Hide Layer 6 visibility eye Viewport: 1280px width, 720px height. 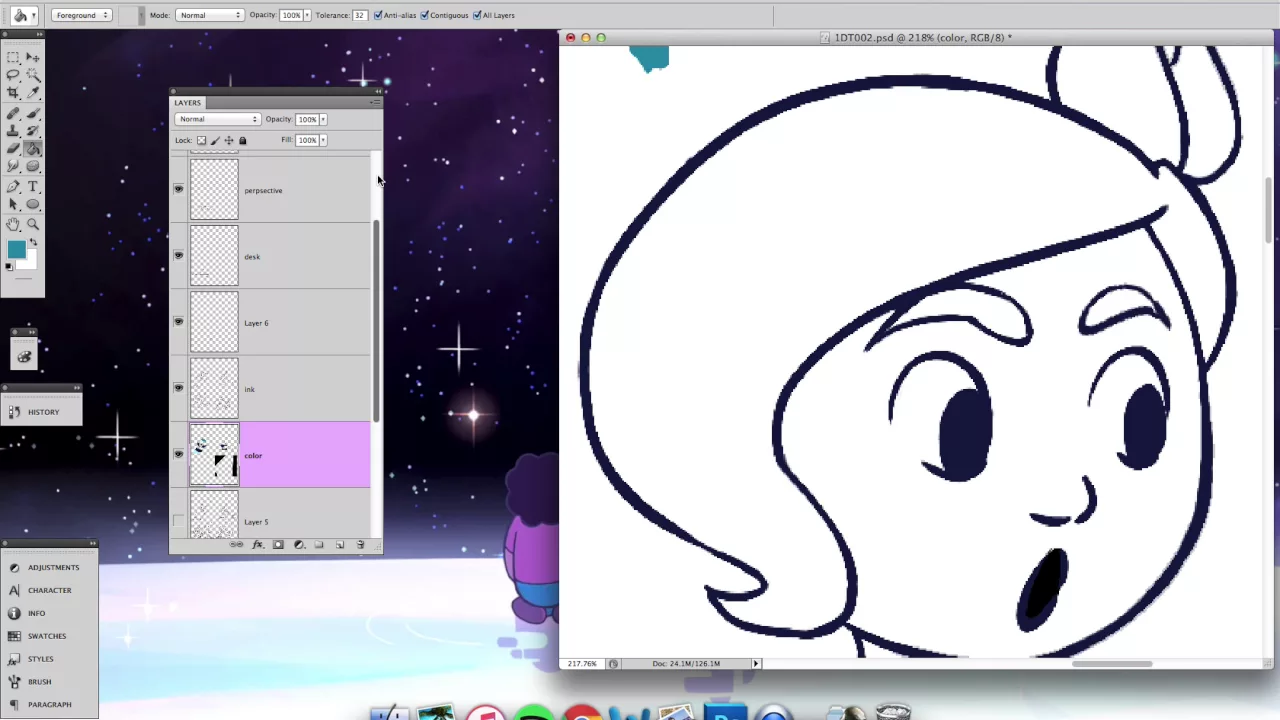pos(178,322)
